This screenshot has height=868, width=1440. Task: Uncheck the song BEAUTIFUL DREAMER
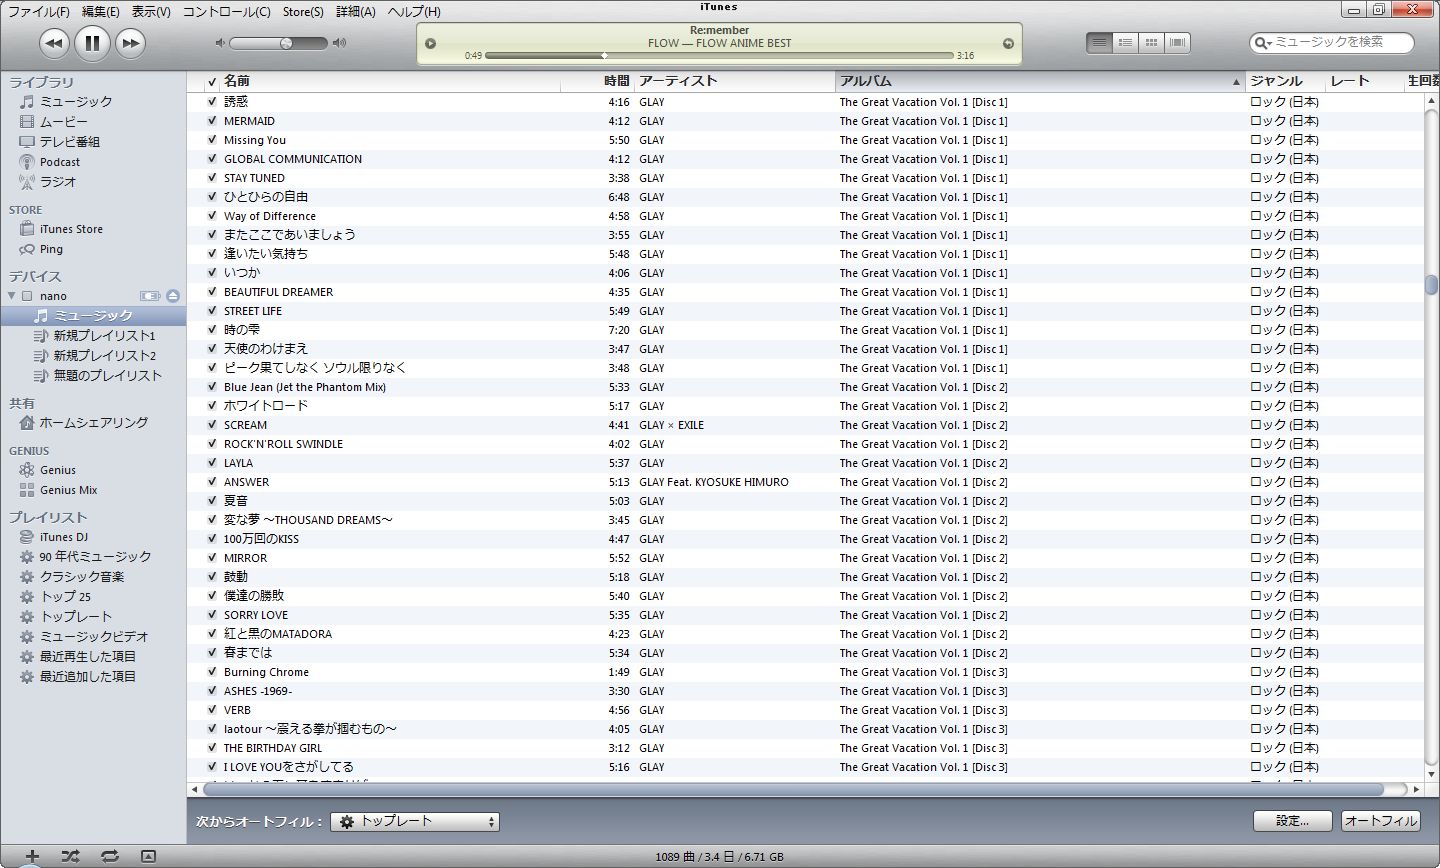pyautogui.click(x=212, y=292)
